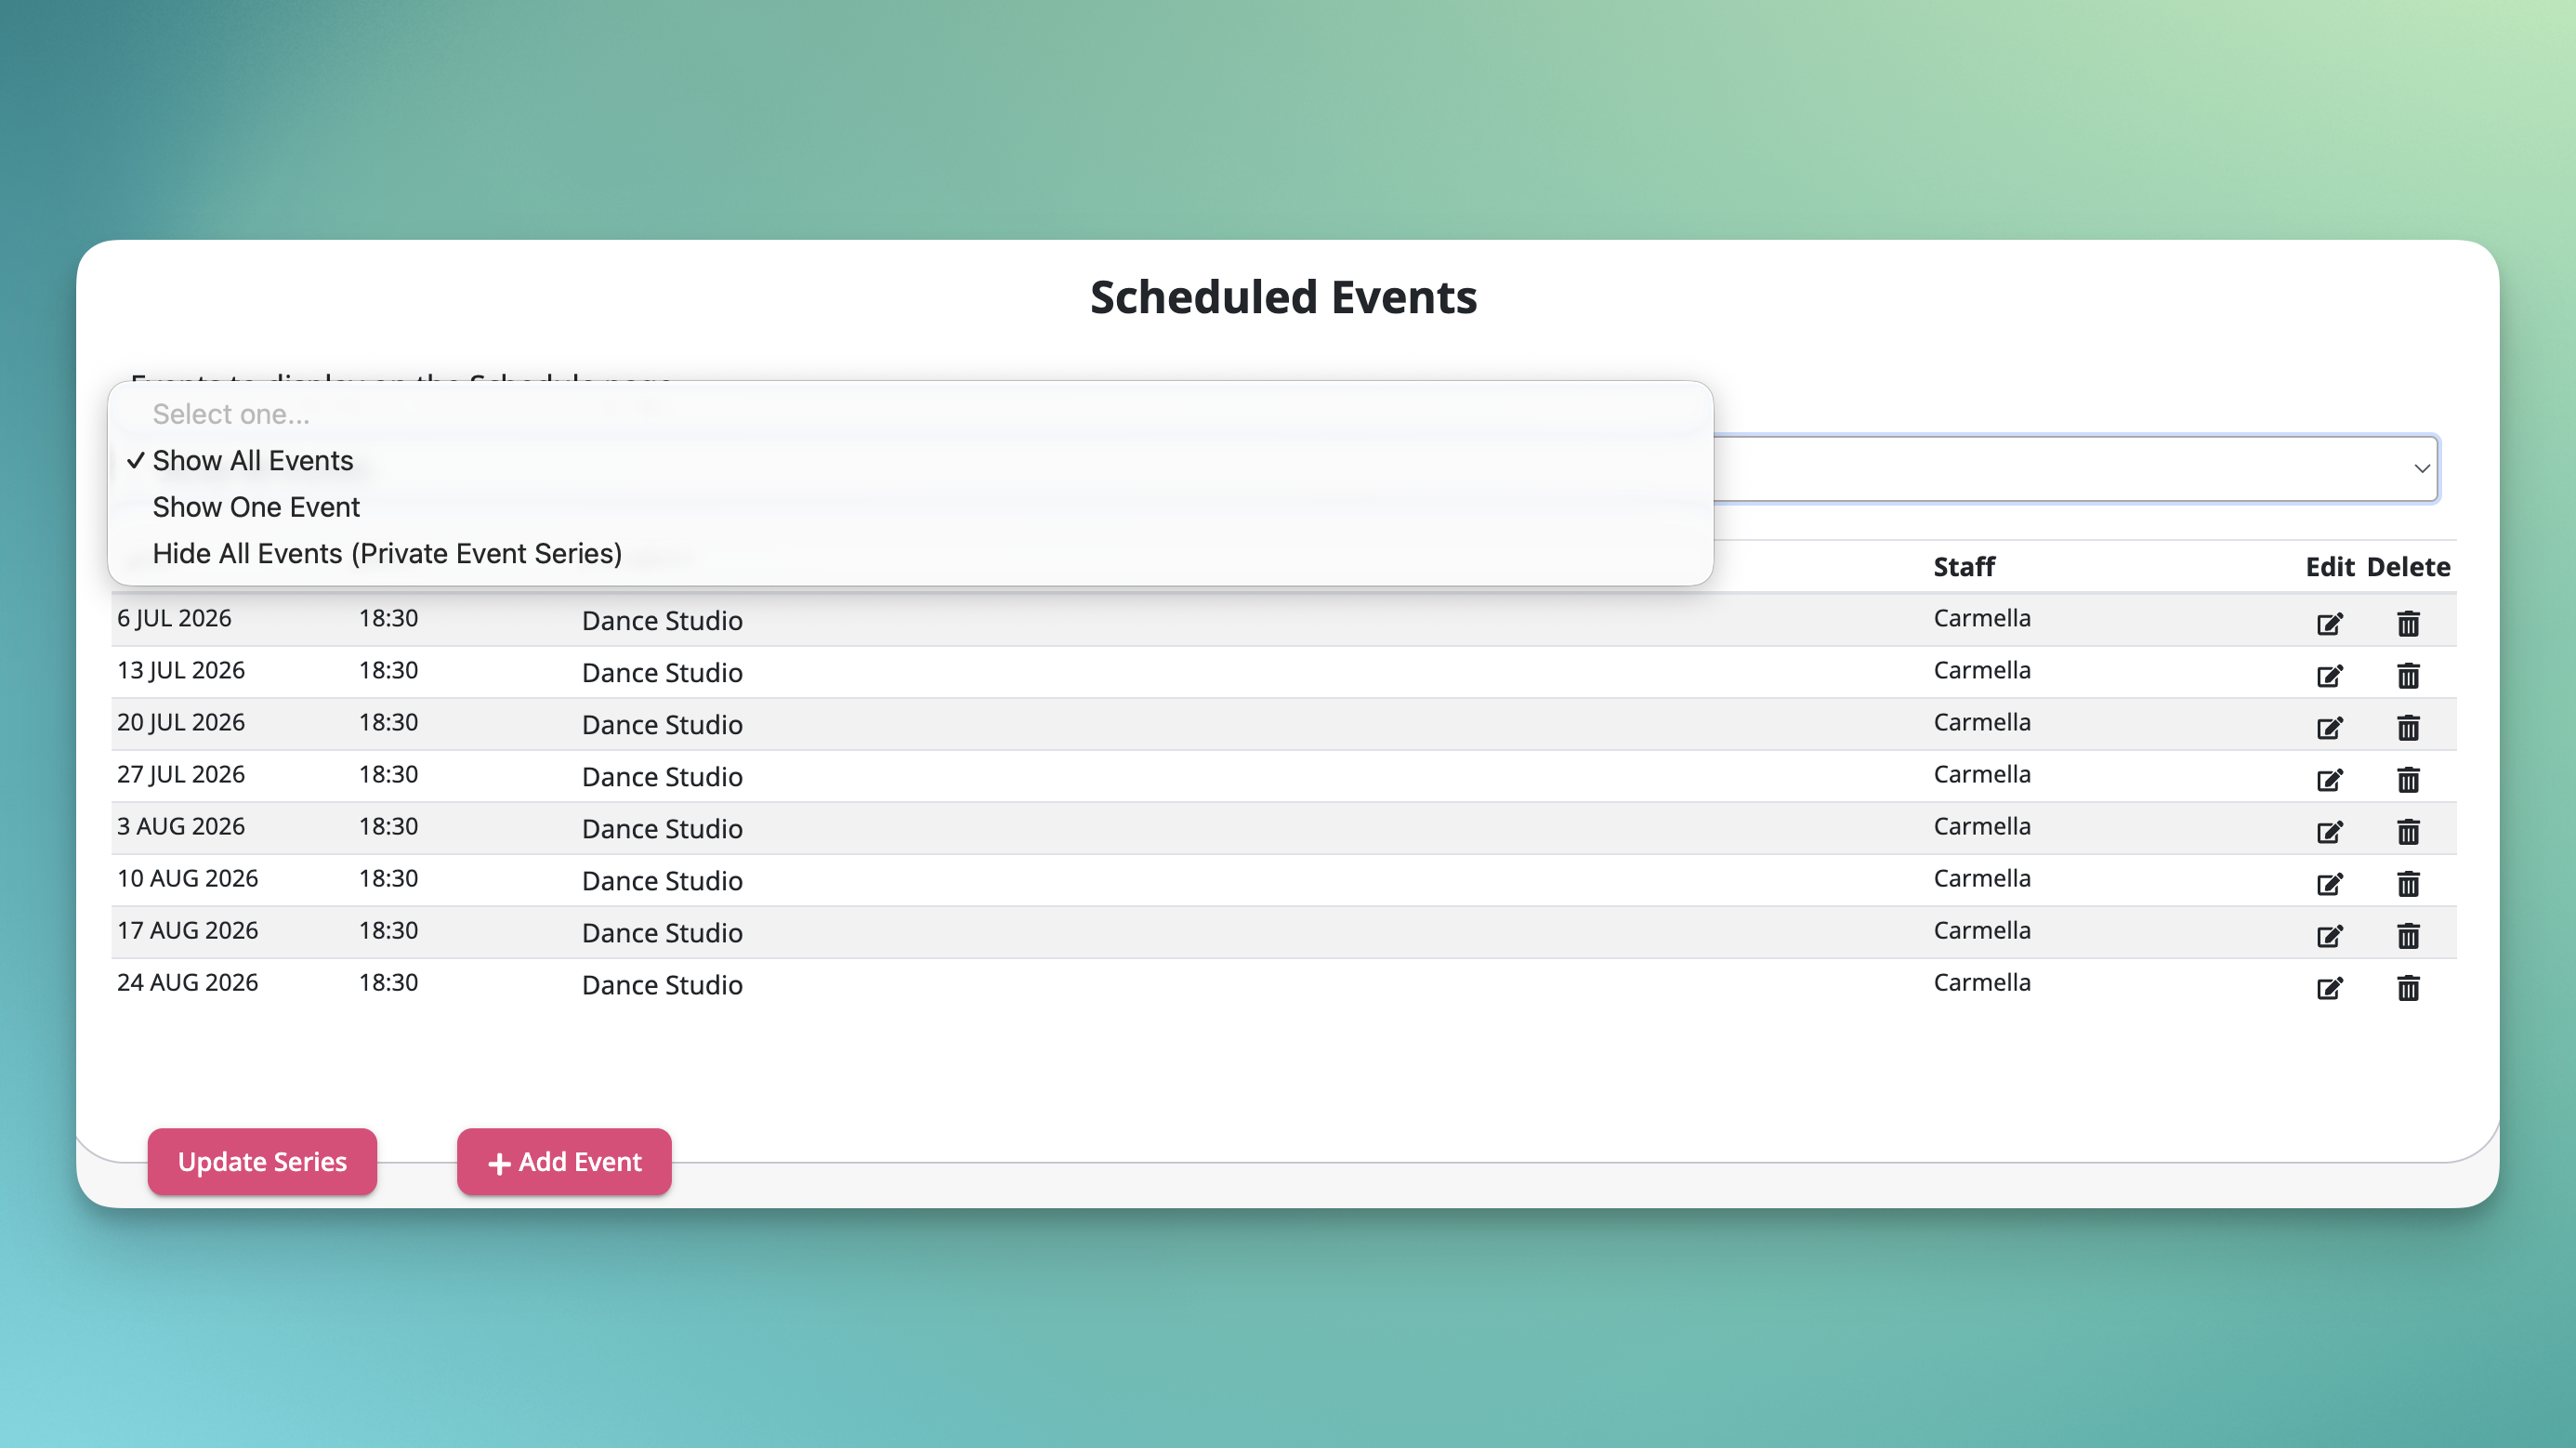Delete the 13 JUL 2026 event
The height and width of the screenshot is (1448, 2576).
click(x=2408, y=676)
